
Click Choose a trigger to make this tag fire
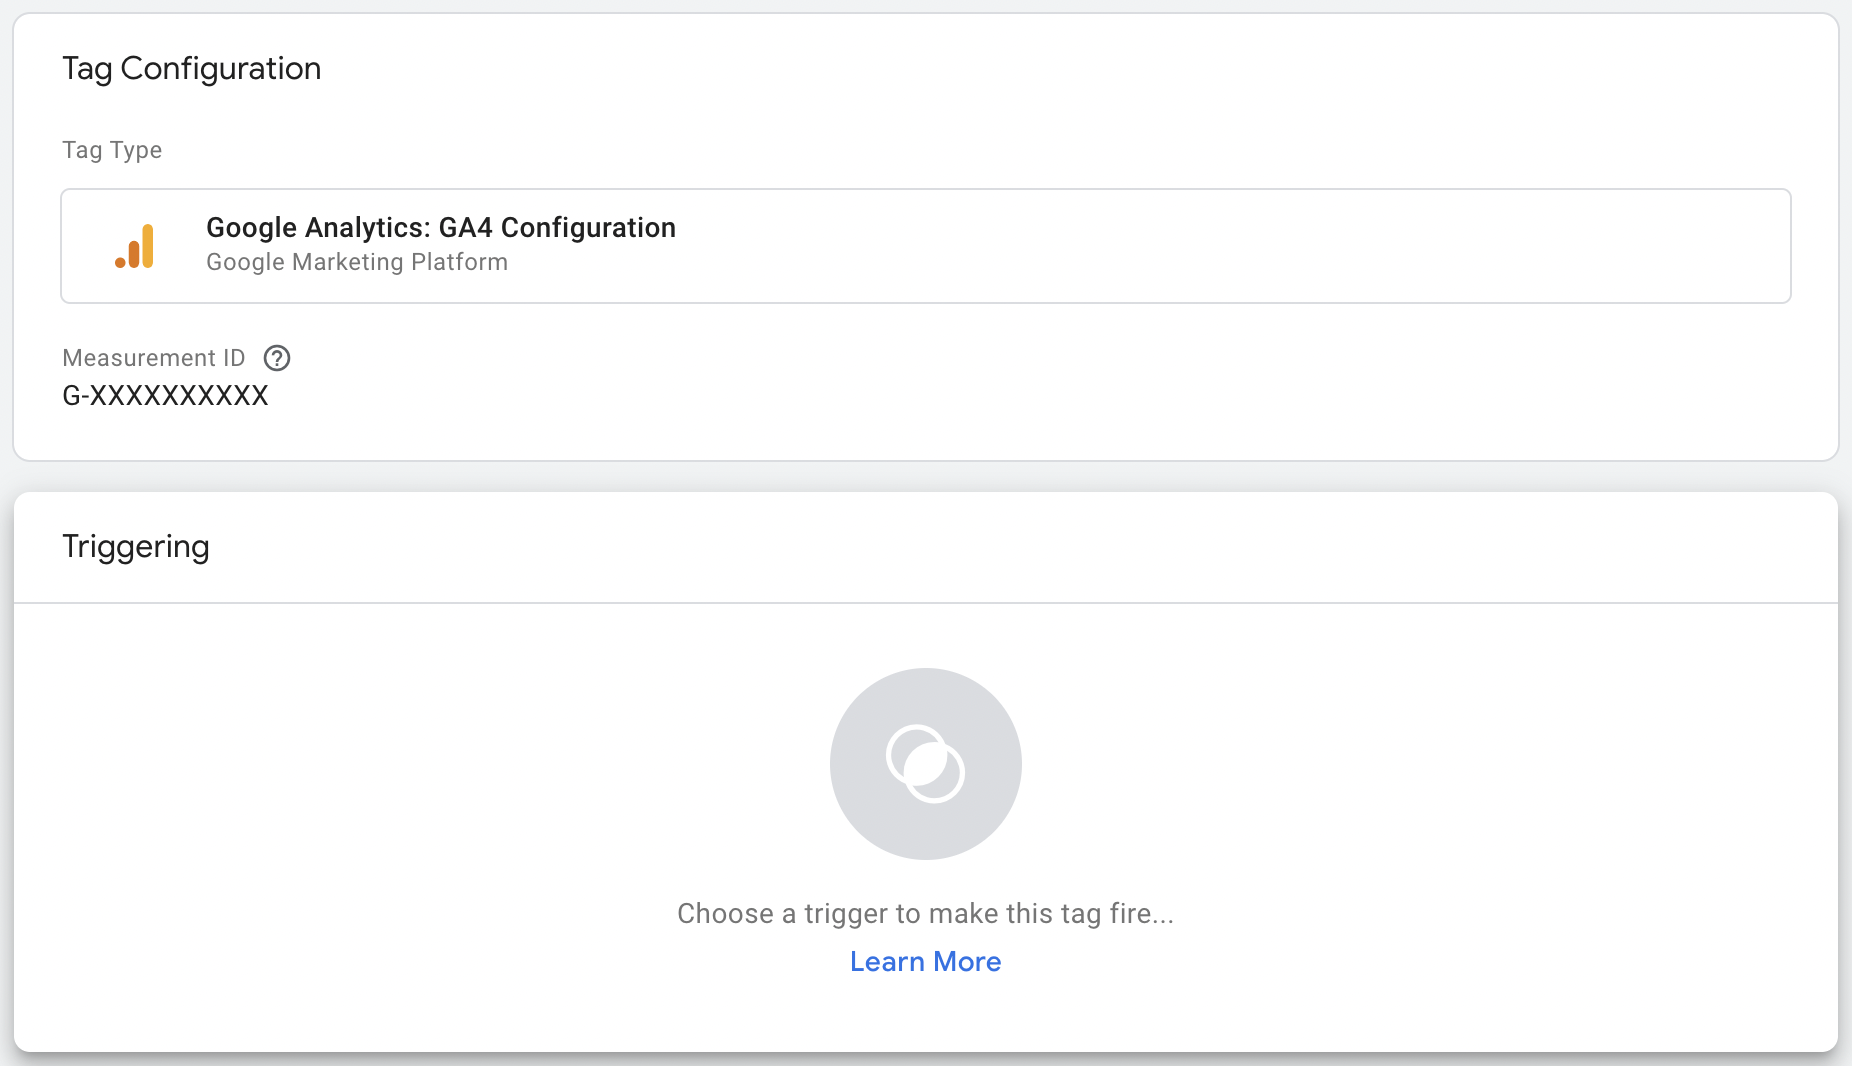[x=925, y=913]
